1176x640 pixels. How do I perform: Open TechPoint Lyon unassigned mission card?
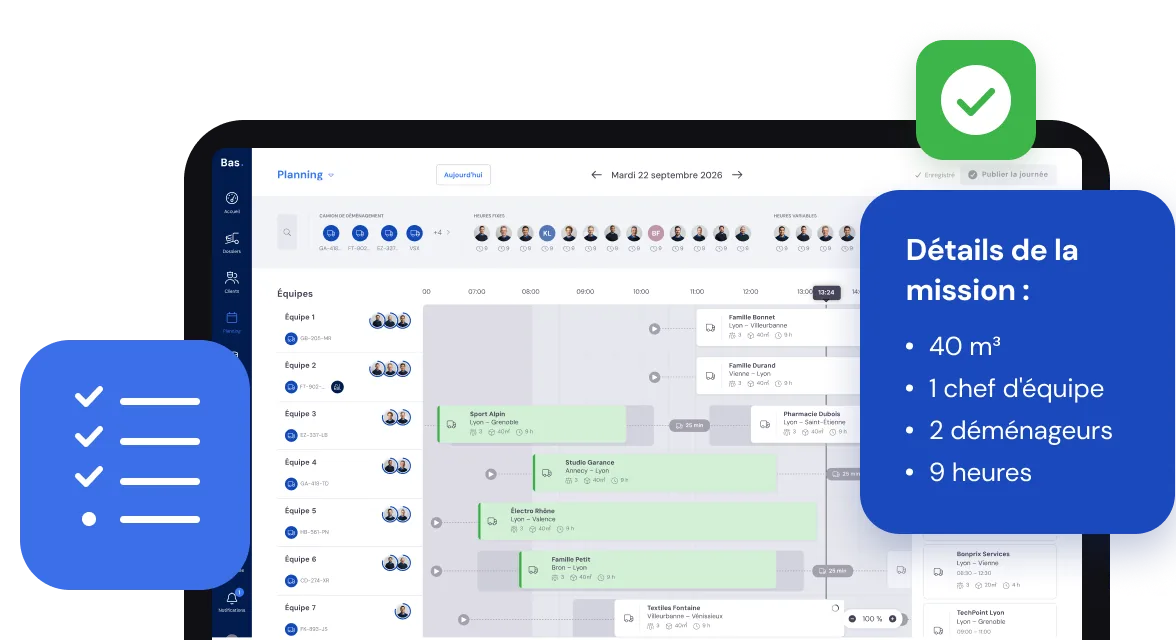pyautogui.click(x=989, y=622)
